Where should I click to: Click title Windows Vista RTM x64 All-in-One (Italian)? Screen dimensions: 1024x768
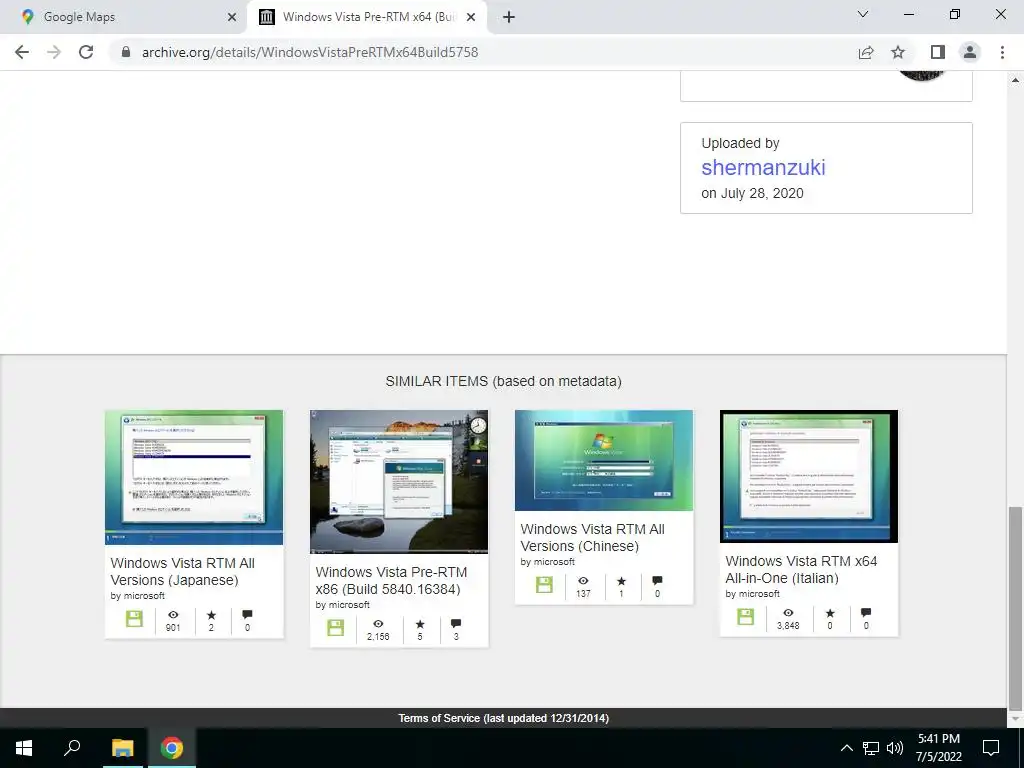[801, 569]
